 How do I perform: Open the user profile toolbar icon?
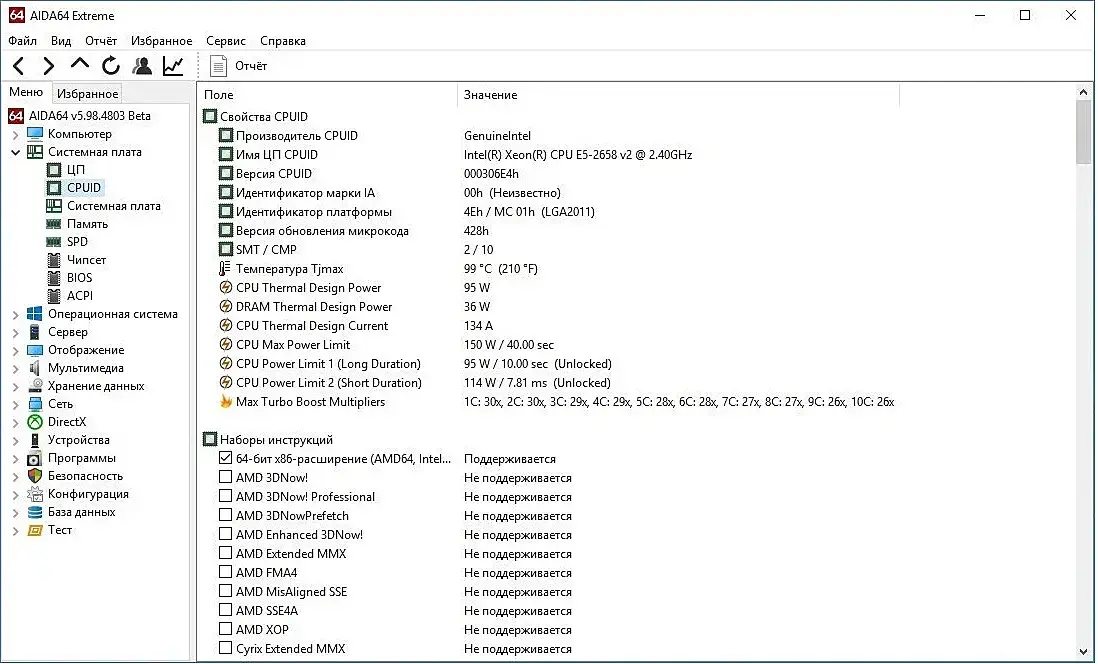point(142,66)
